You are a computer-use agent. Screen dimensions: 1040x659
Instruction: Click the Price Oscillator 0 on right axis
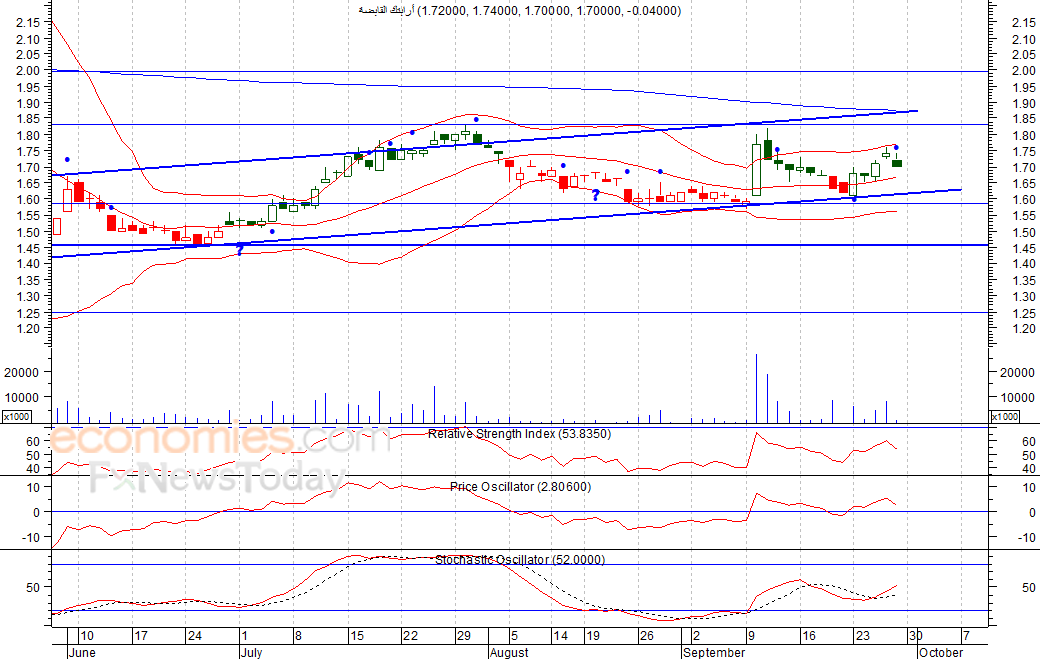click(x=1031, y=512)
